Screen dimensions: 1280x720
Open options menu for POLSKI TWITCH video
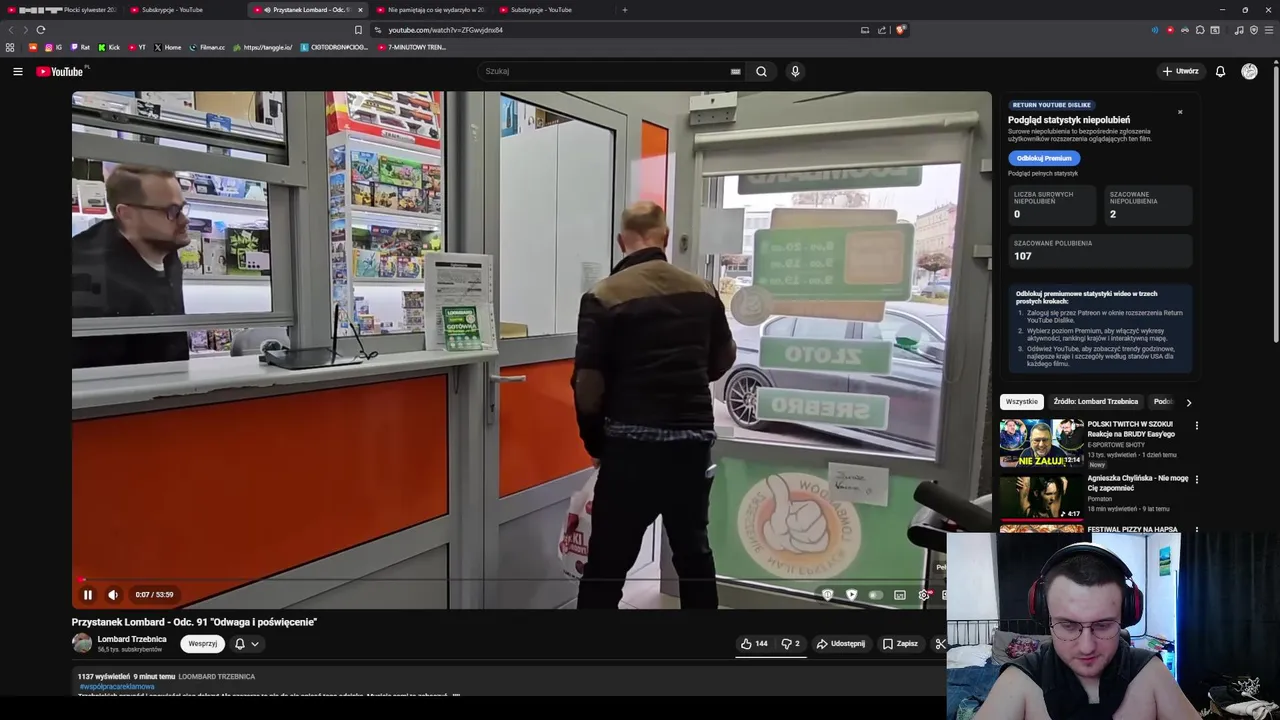click(x=1196, y=426)
